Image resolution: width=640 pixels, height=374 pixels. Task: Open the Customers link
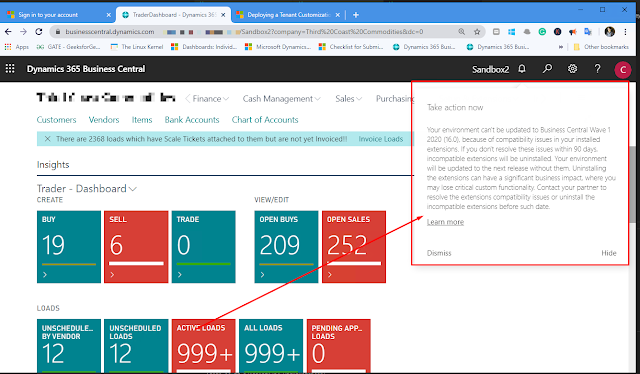(x=56, y=120)
